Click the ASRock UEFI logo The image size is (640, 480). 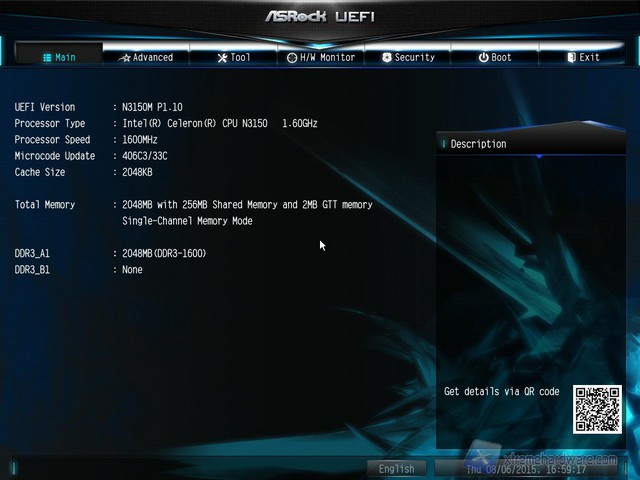(x=318, y=16)
